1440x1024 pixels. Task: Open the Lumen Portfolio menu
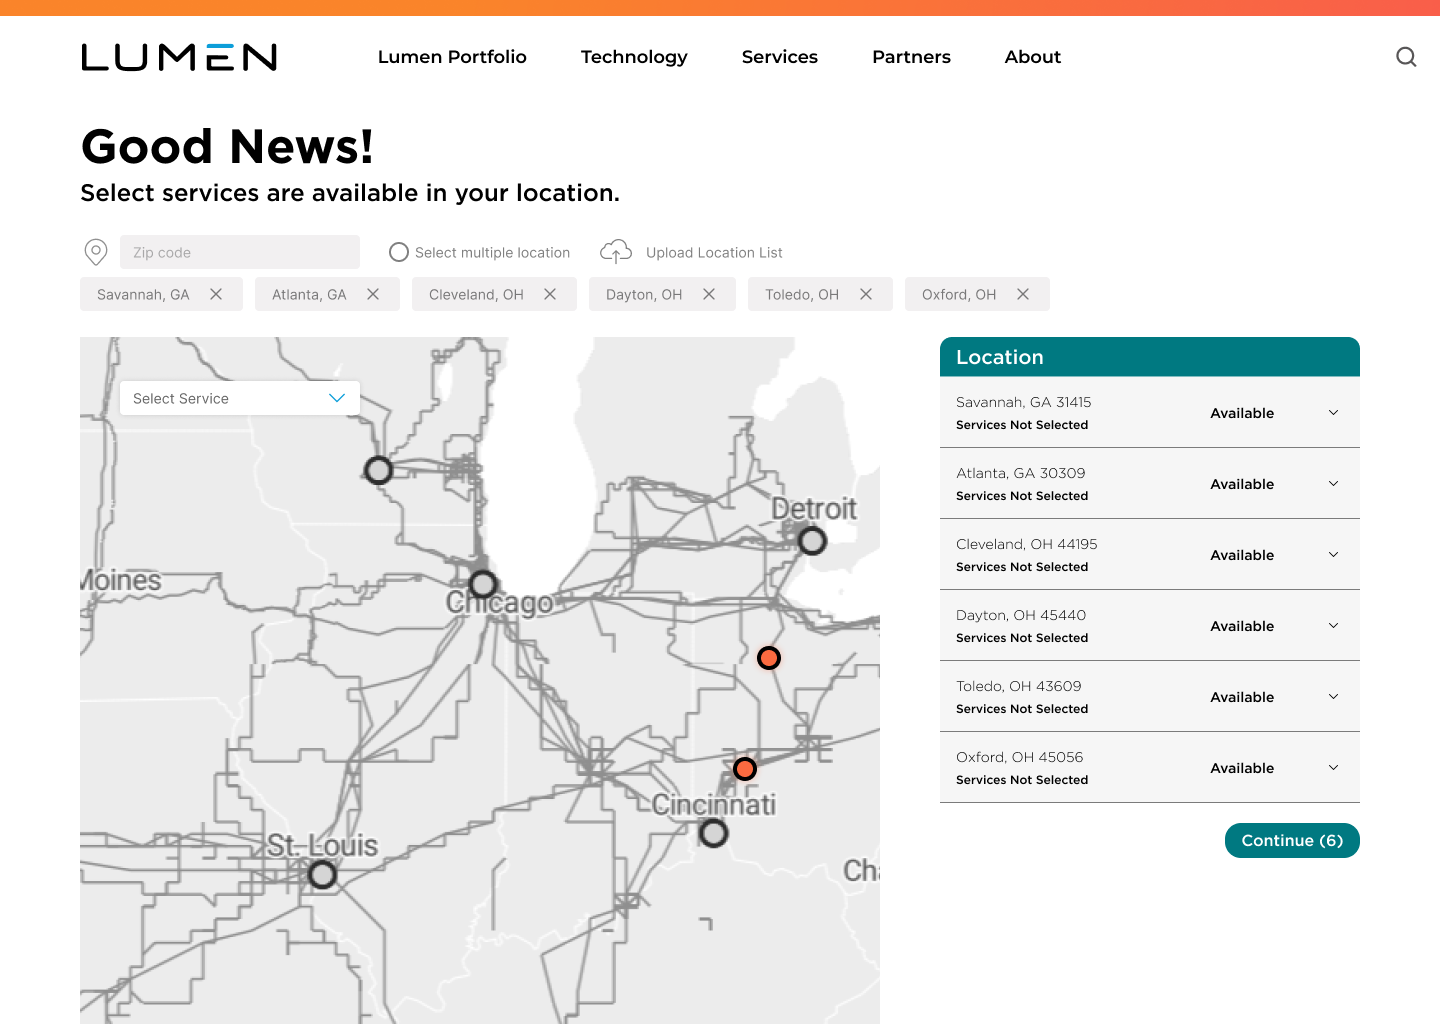coord(452,57)
